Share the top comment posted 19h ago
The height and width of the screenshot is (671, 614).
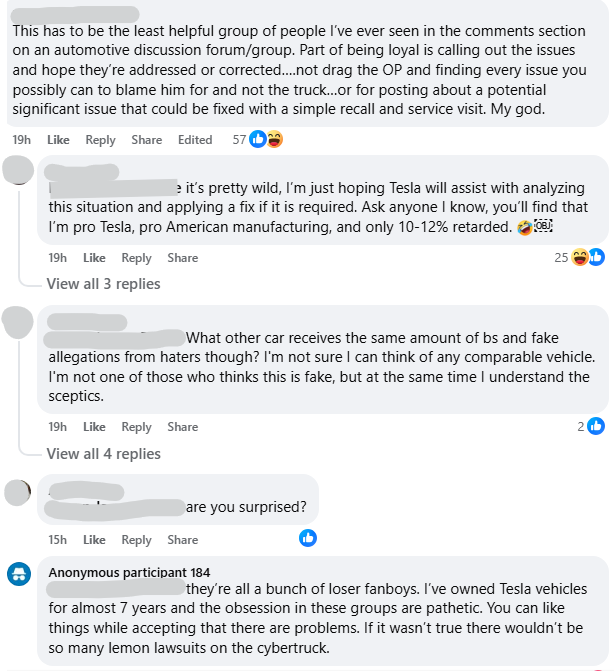coord(146,140)
